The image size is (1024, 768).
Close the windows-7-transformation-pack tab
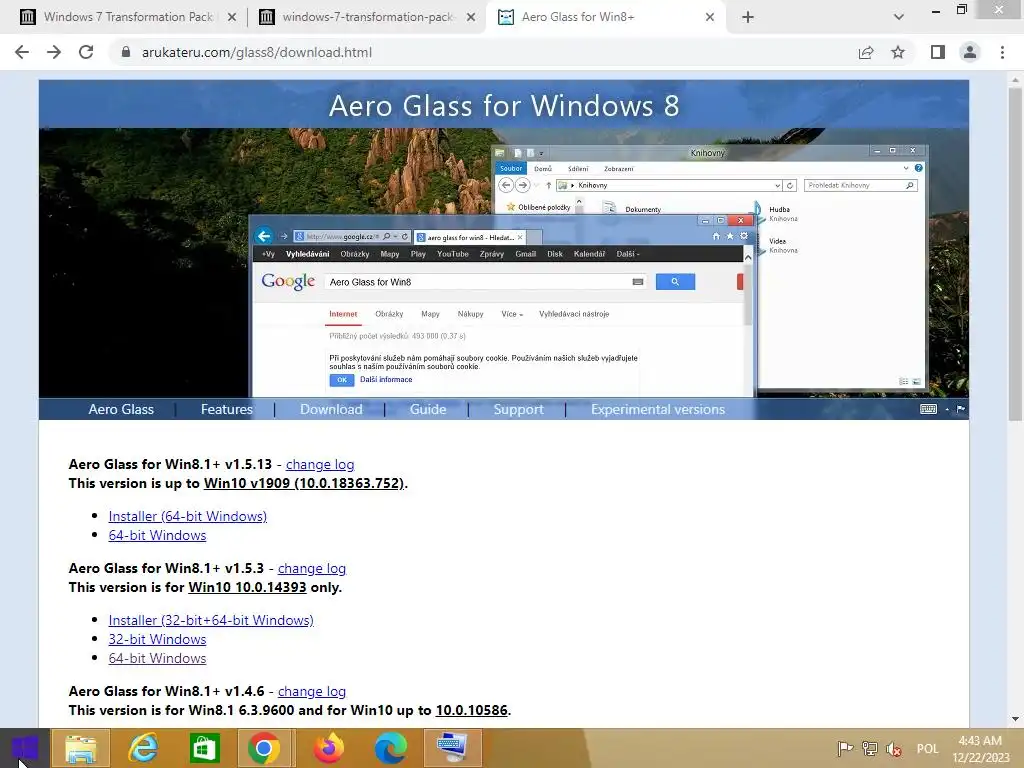point(471,18)
